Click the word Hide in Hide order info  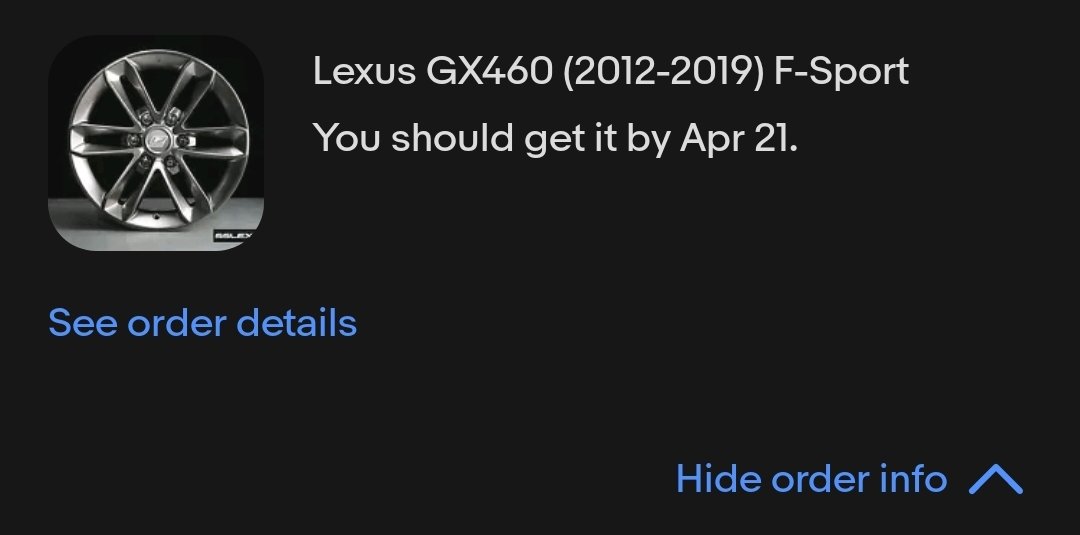tap(718, 479)
